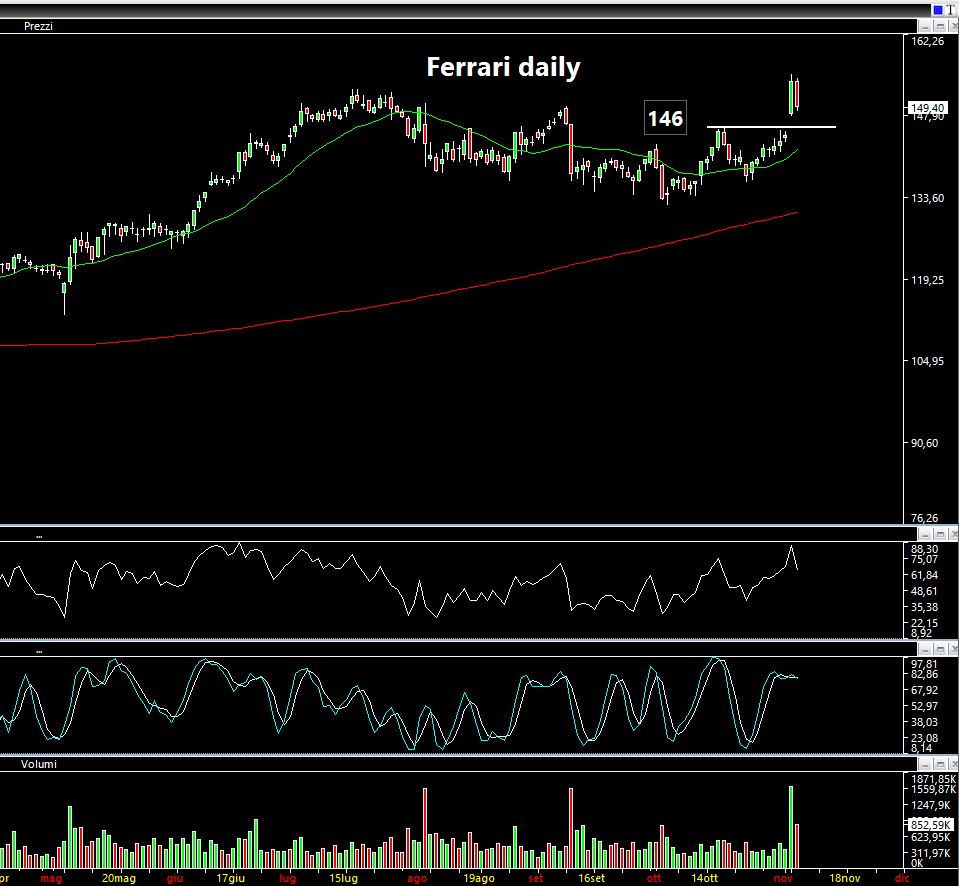Click the 20mag date label
Image resolution: width=959 pixels, height=886 pixels.
118,879
